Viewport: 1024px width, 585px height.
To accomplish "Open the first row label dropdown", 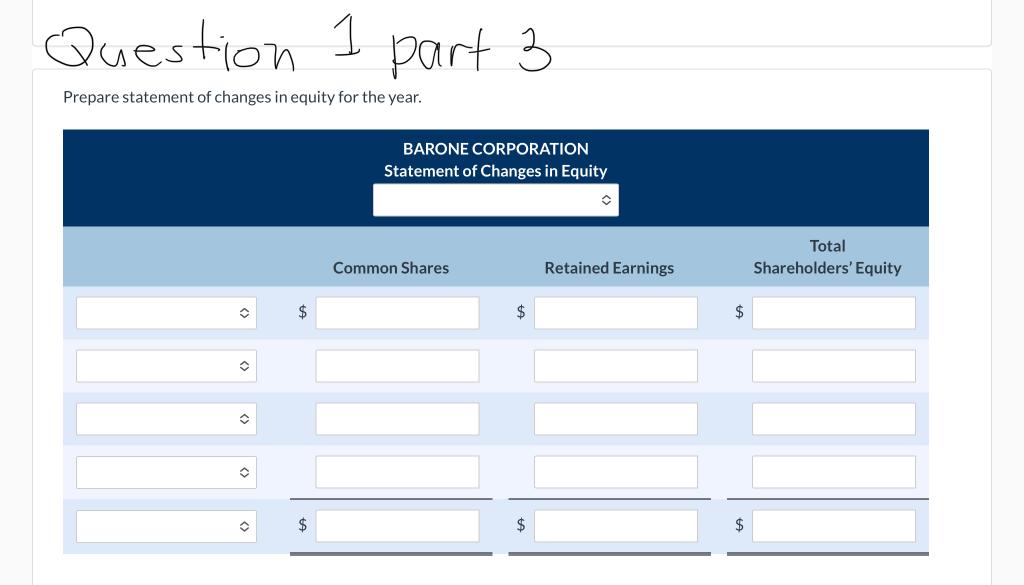I will (x=166, y=313).
